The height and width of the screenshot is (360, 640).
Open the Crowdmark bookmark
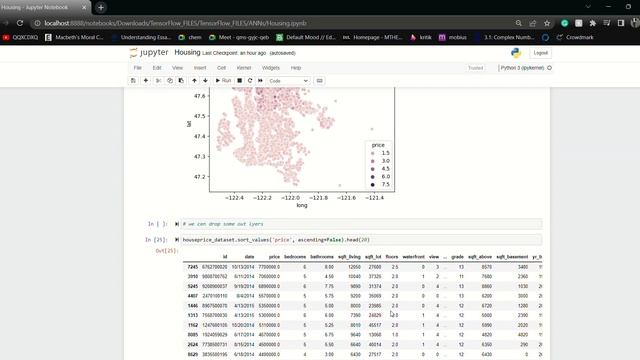pos(575,37)
